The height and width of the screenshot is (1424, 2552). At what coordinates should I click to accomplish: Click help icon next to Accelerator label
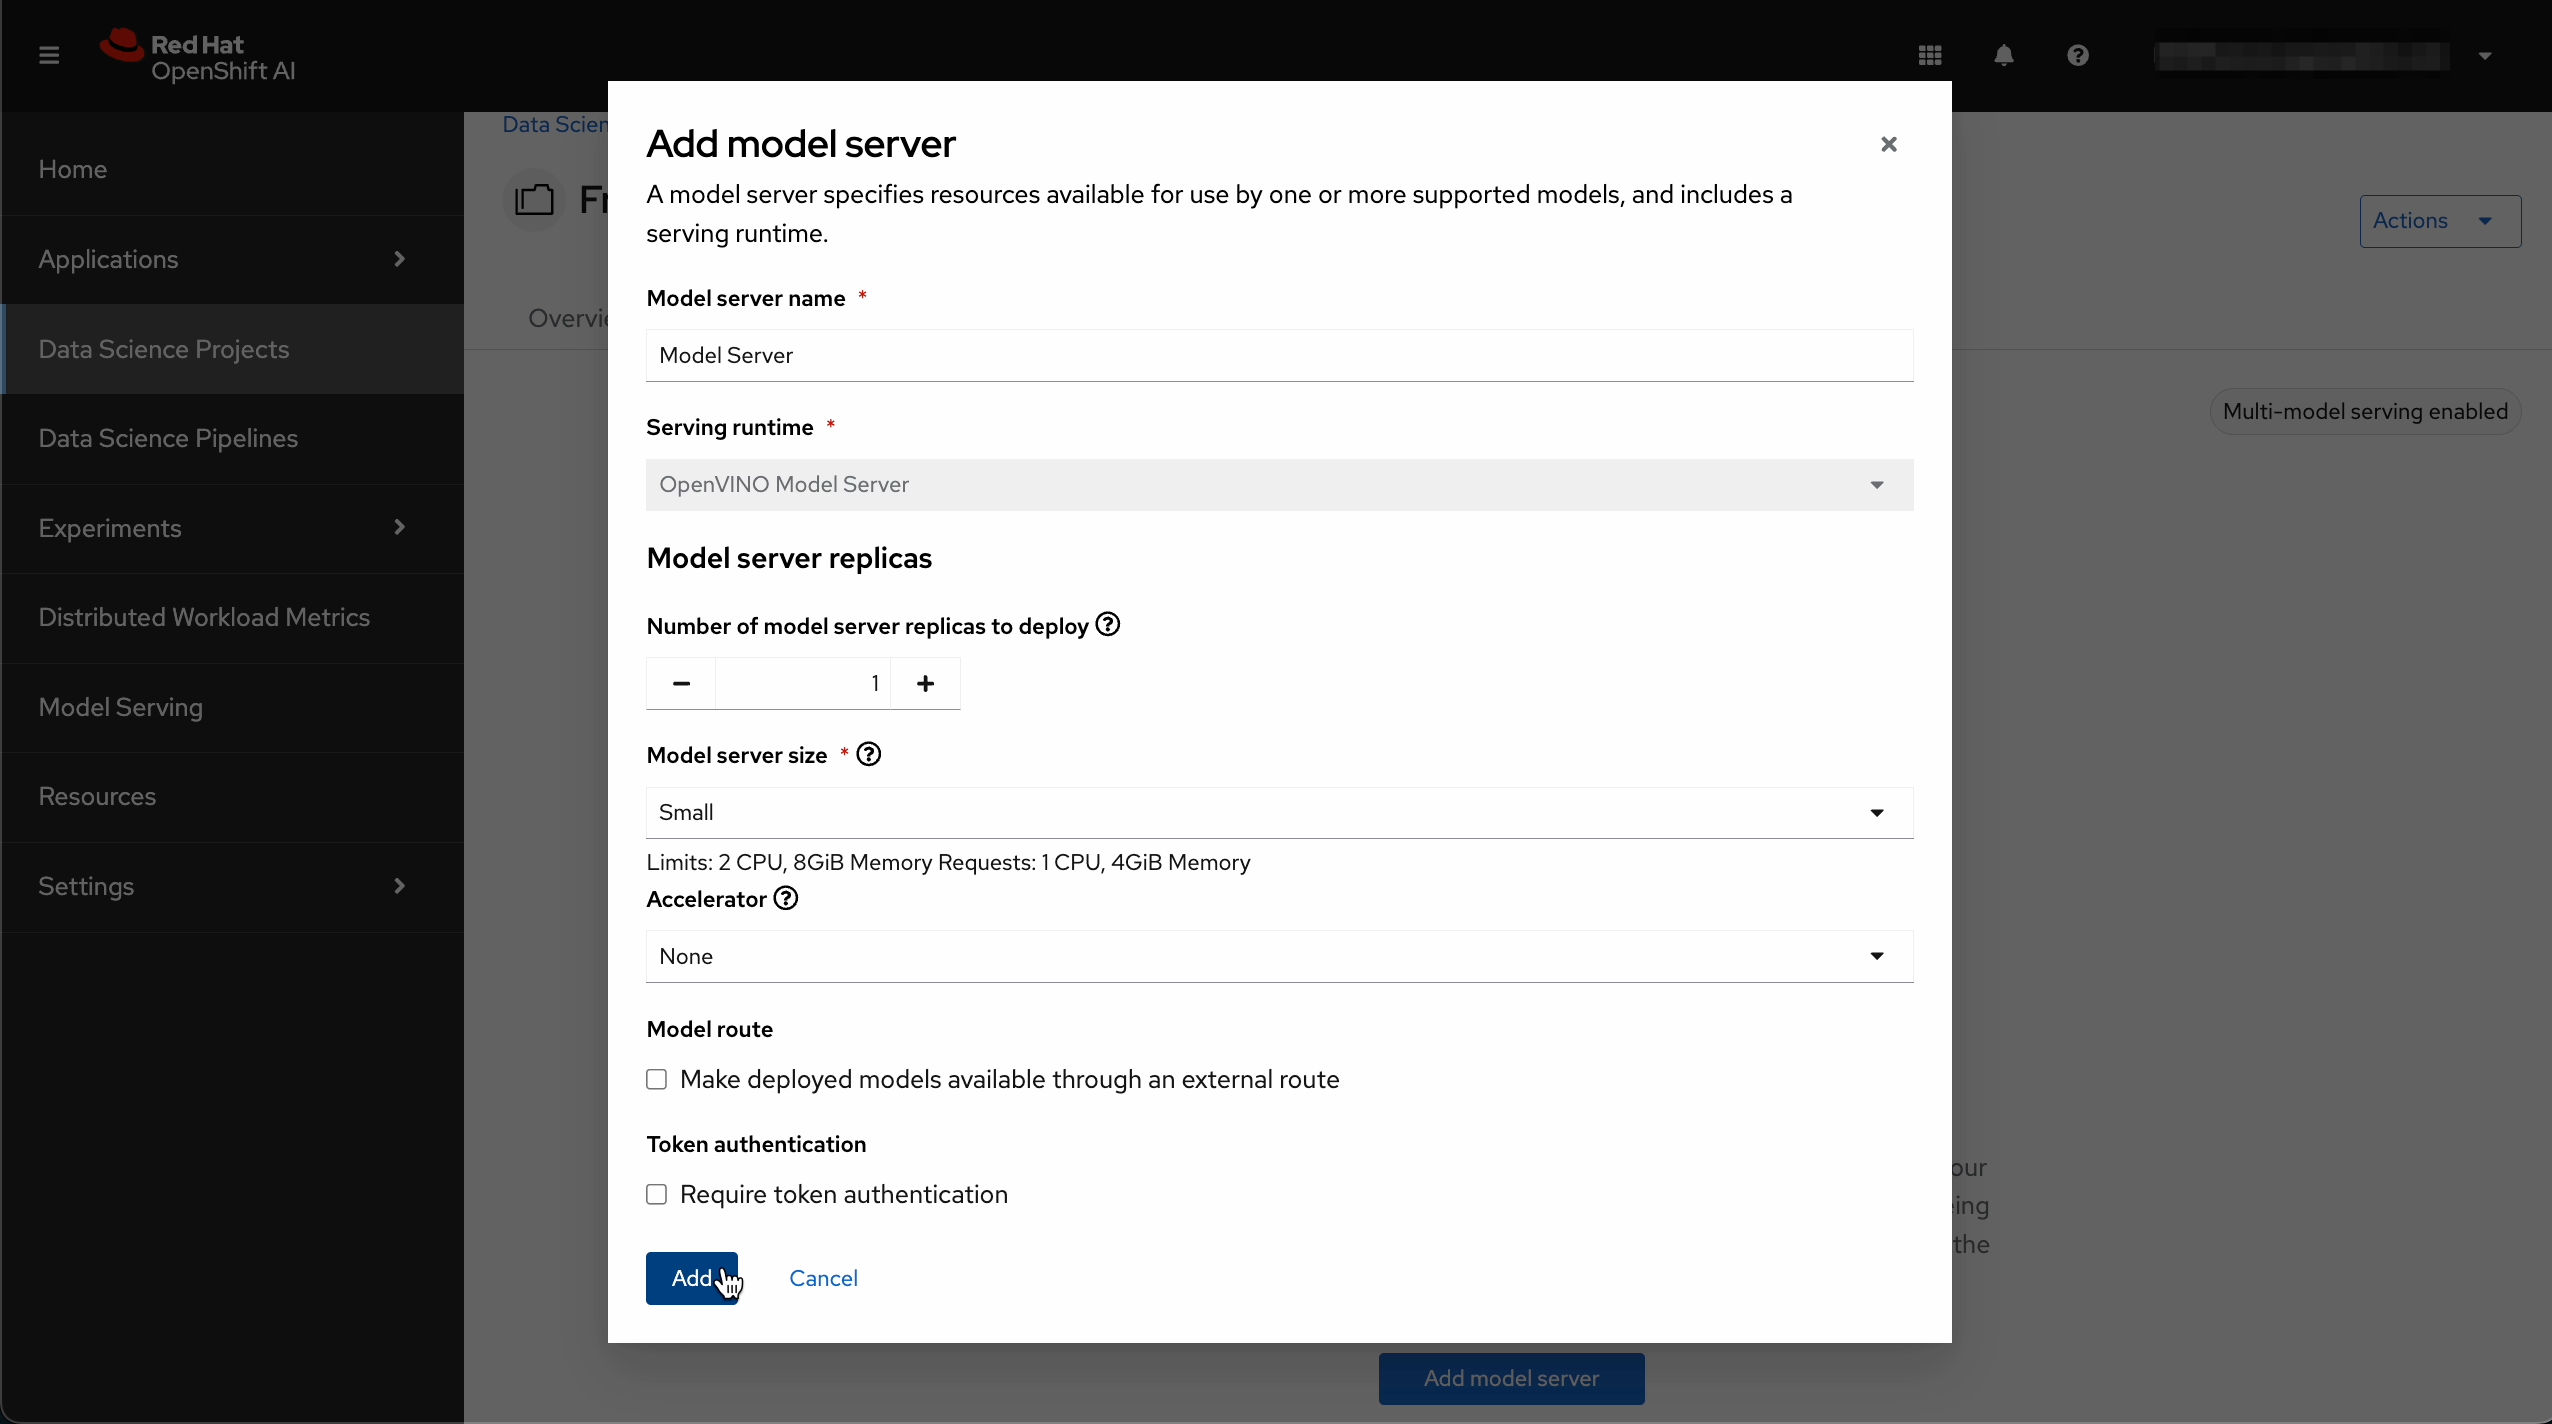pyautogui.click(x=787, y=898)
